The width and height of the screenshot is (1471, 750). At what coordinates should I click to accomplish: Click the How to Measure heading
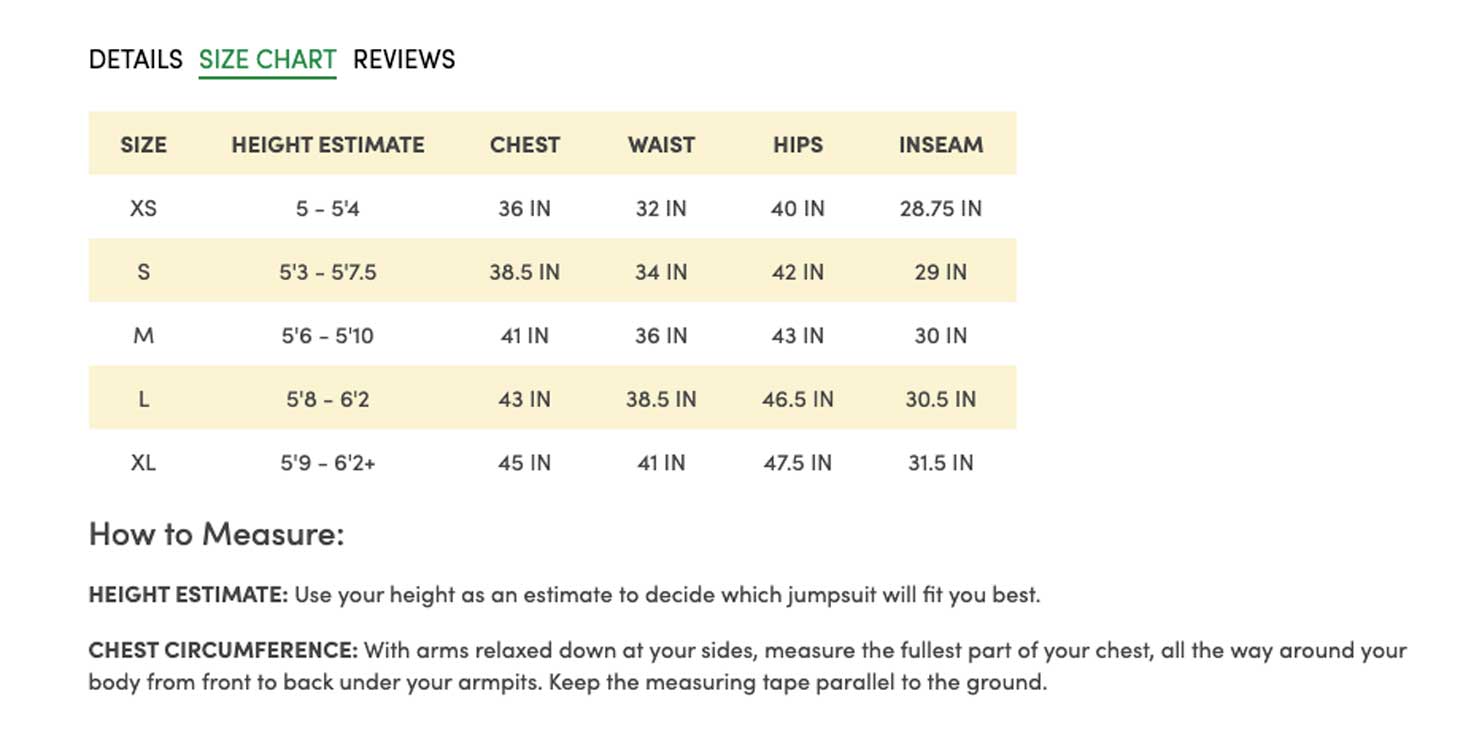point(217,533)
